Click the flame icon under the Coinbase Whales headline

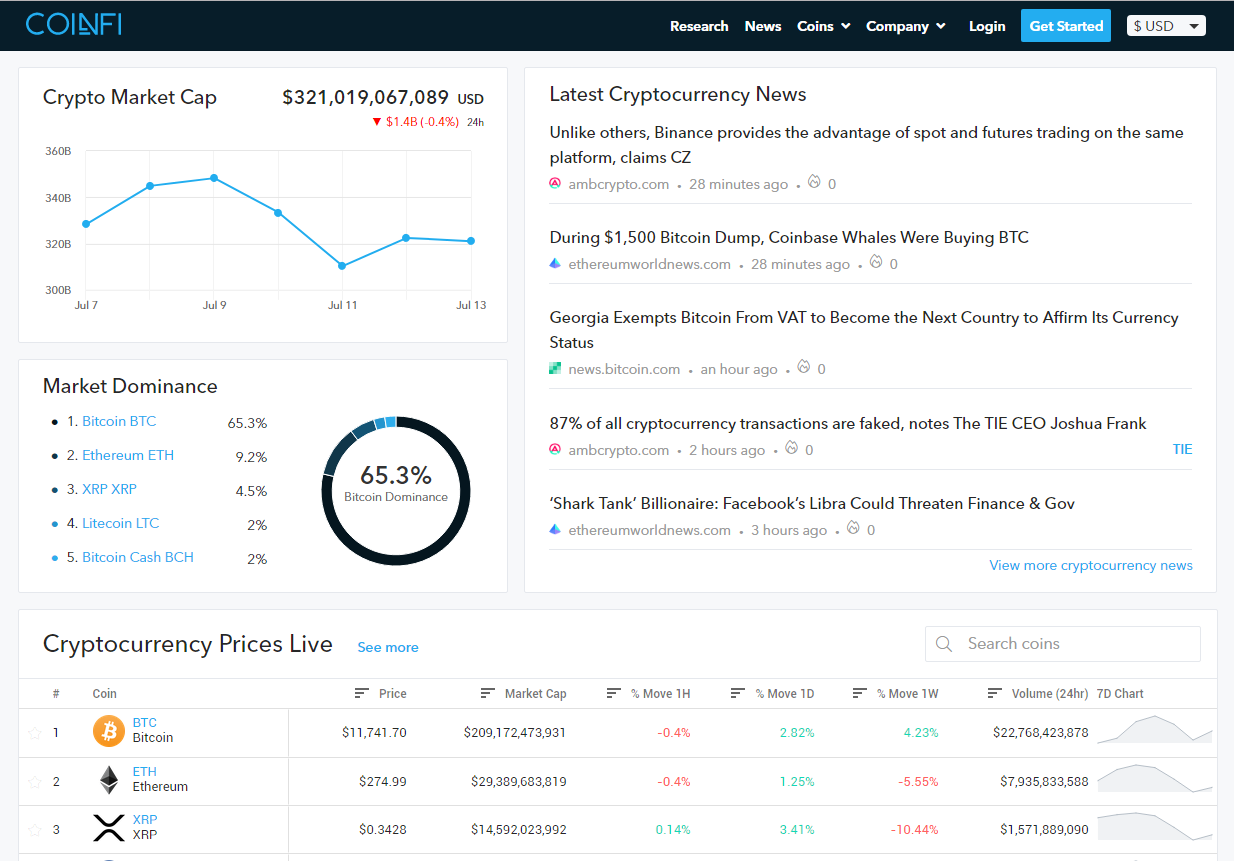point(876,262)
